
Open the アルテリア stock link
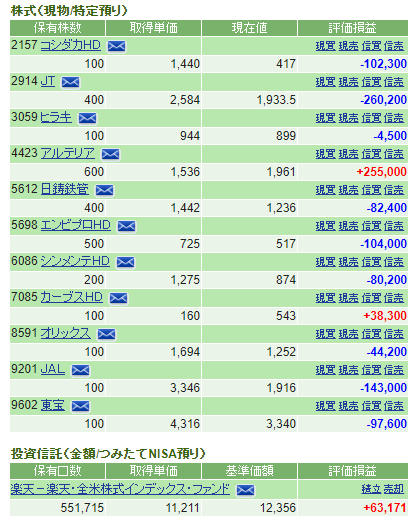pyautogui.click(x=68, y=153)
